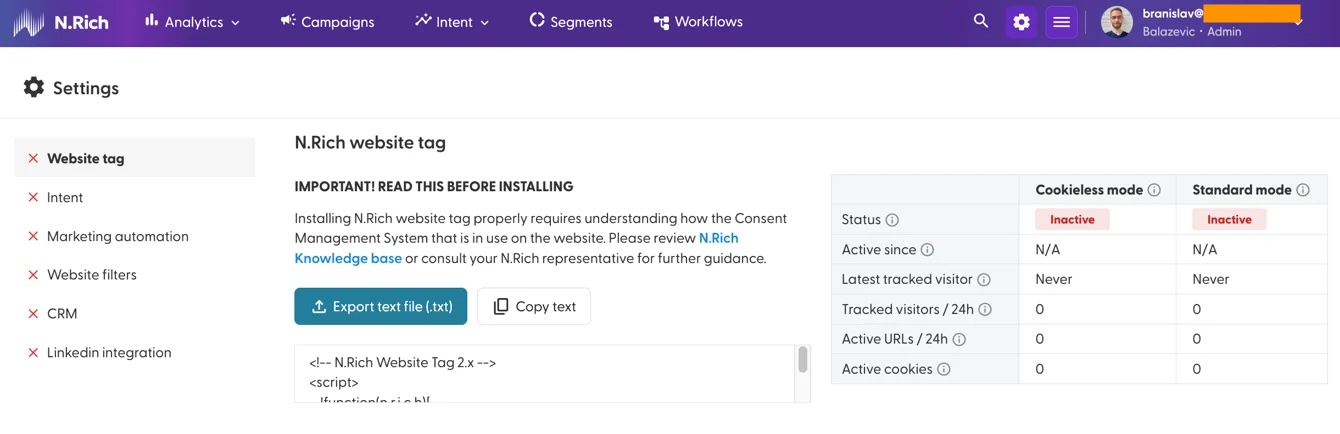Click info icon beside Status
Screen dimensions: 1340x434
tap(892, 220)
